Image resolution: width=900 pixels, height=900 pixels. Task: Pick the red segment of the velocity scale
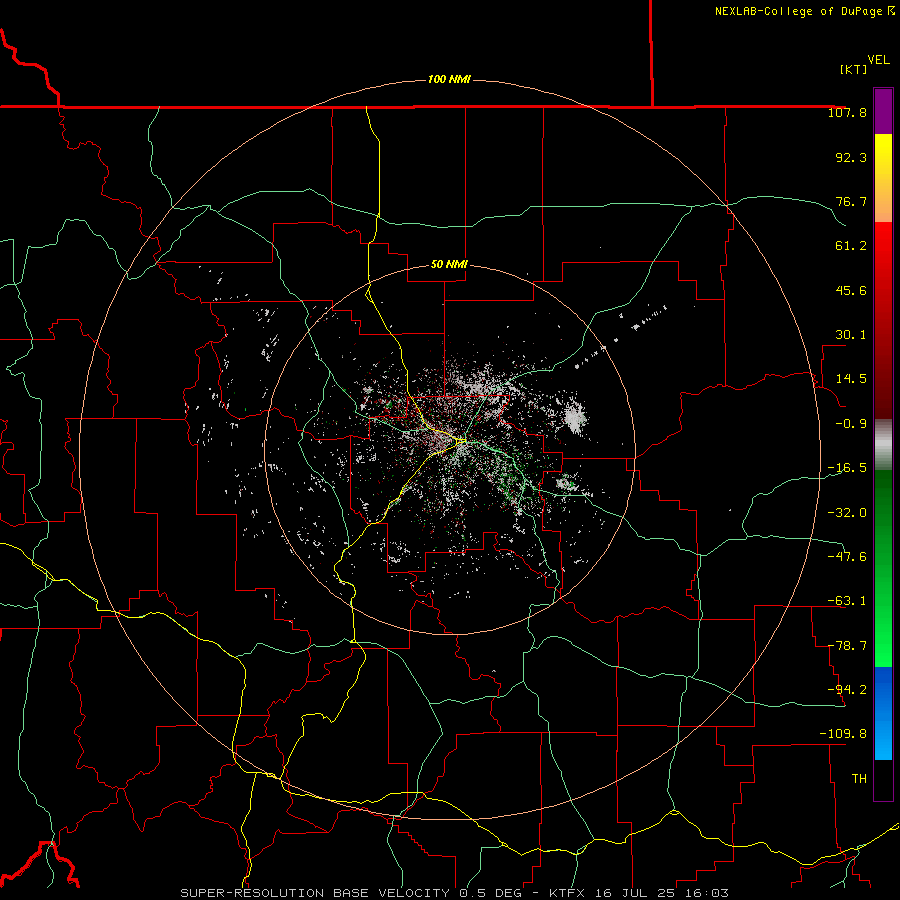click(x=883, y=320)
